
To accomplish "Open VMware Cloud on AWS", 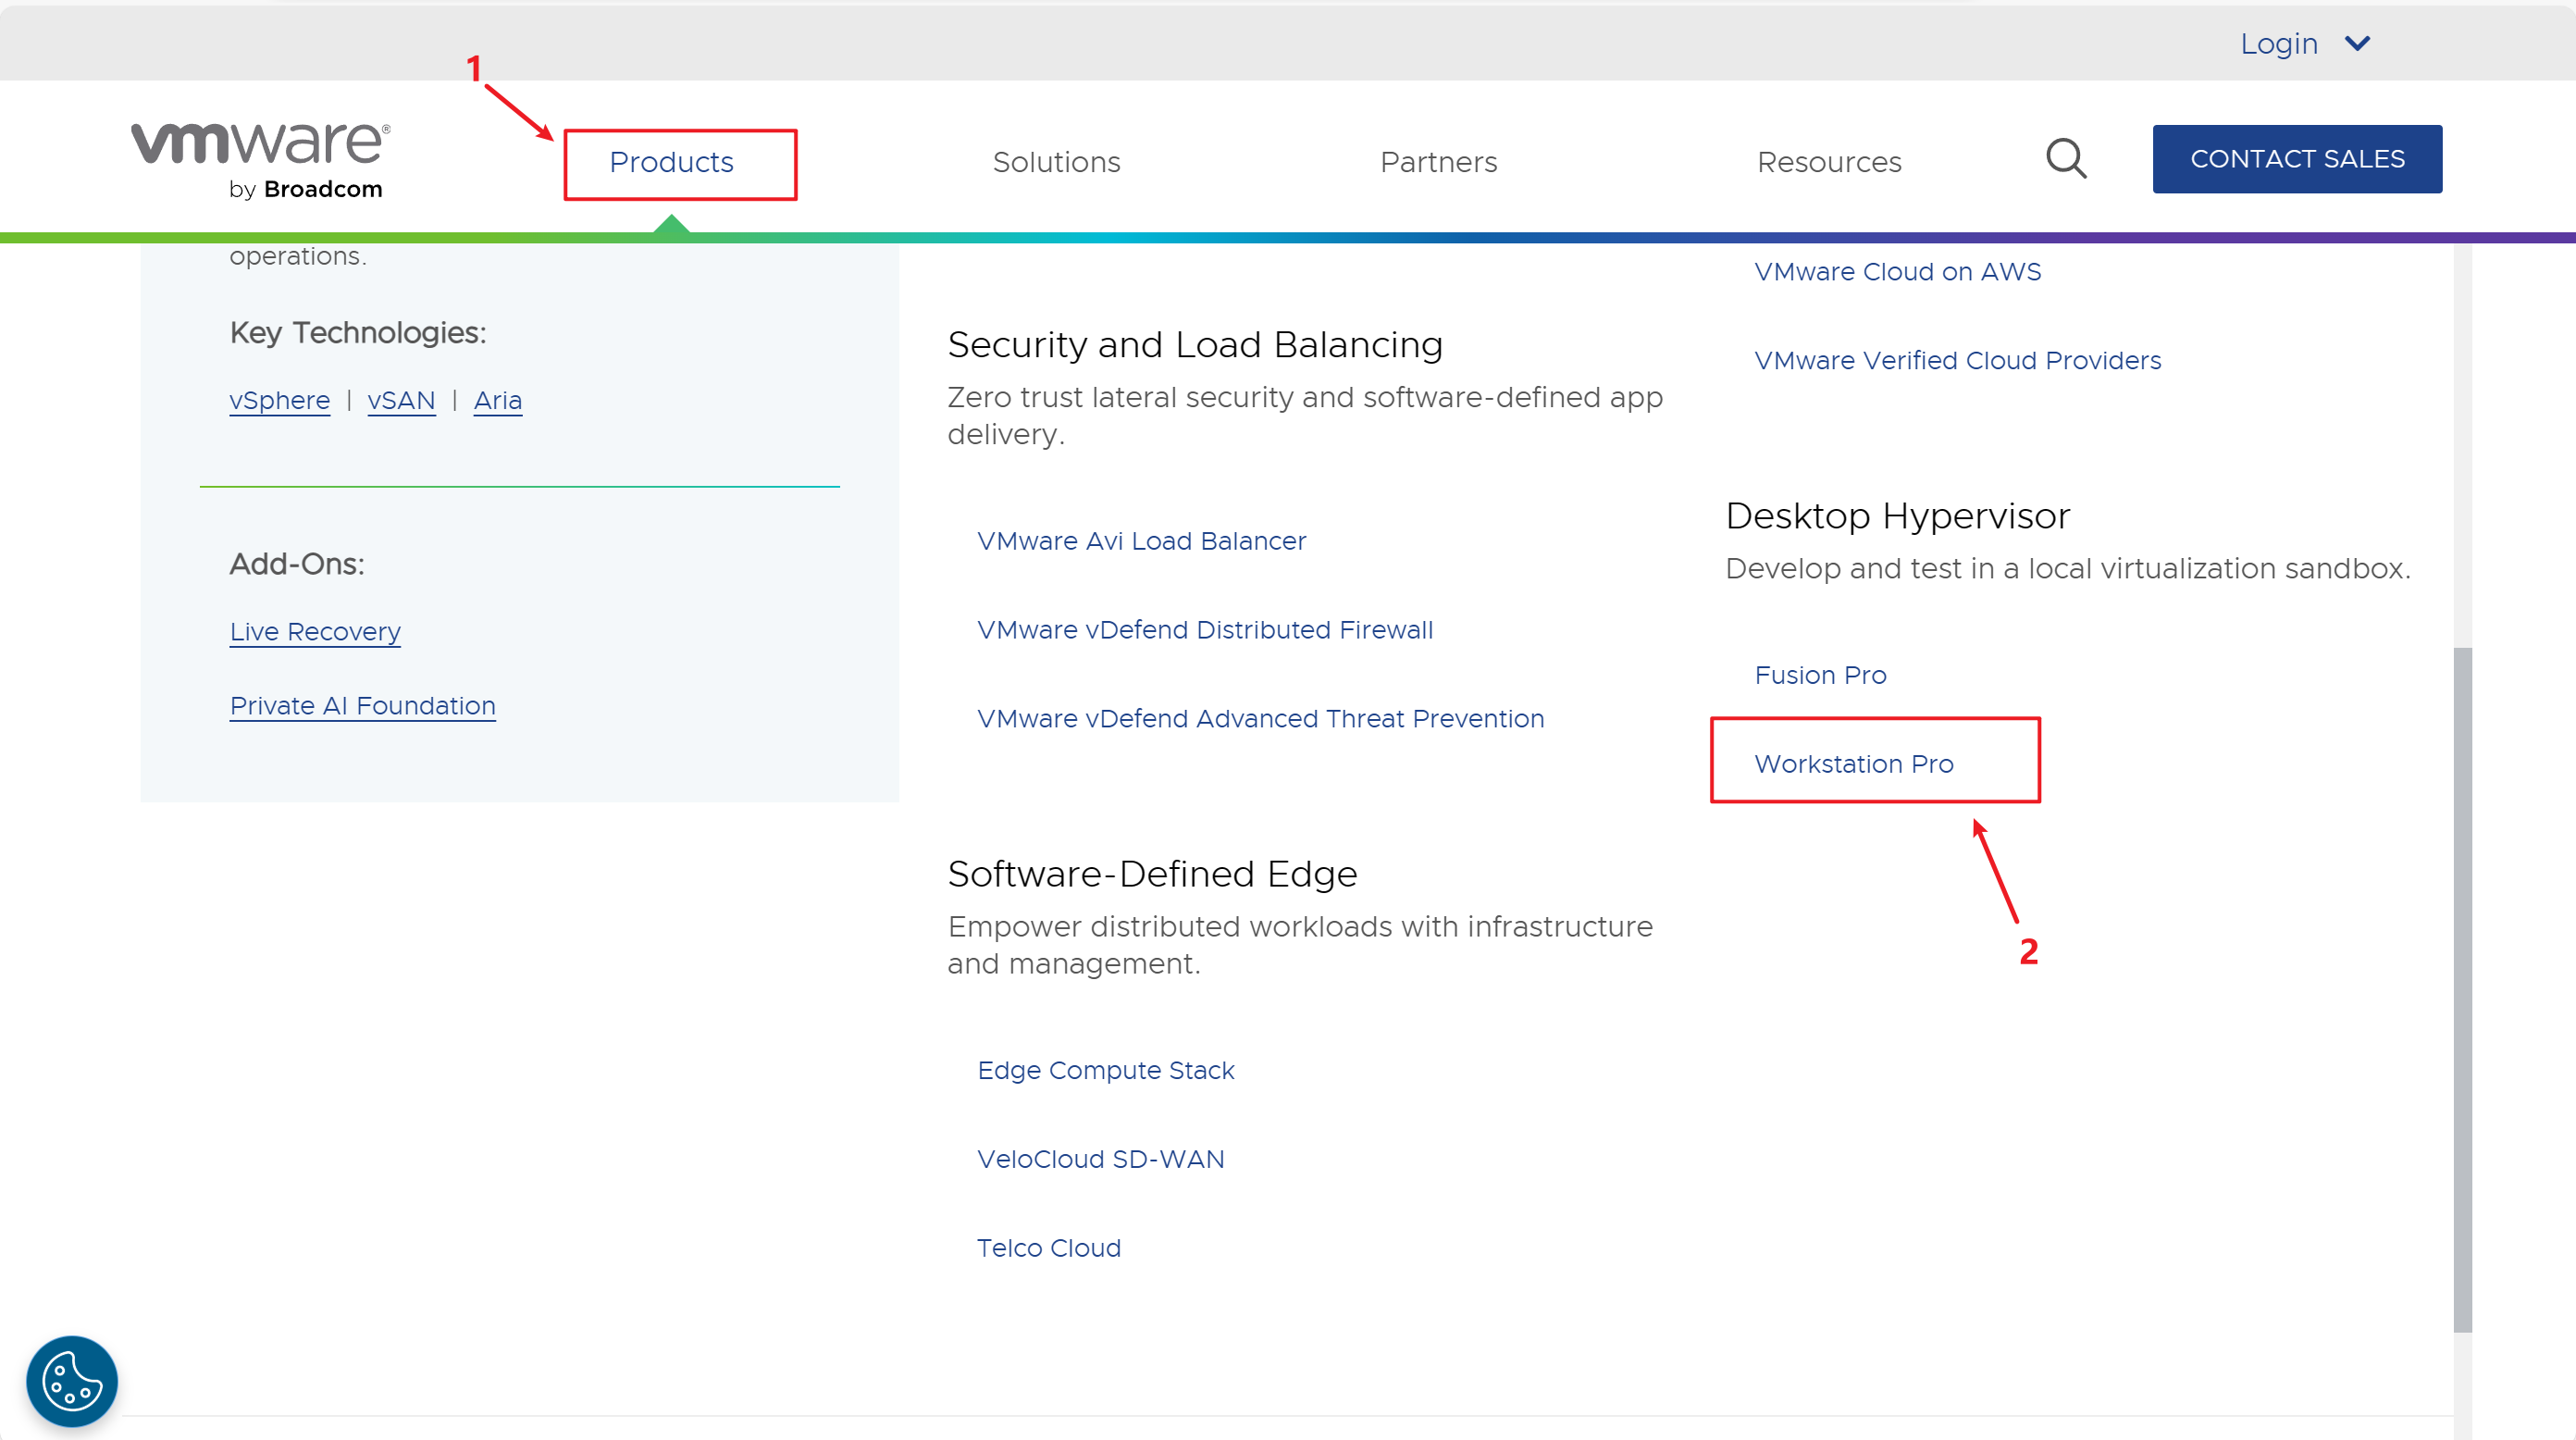I will (x=1897, y=272).
